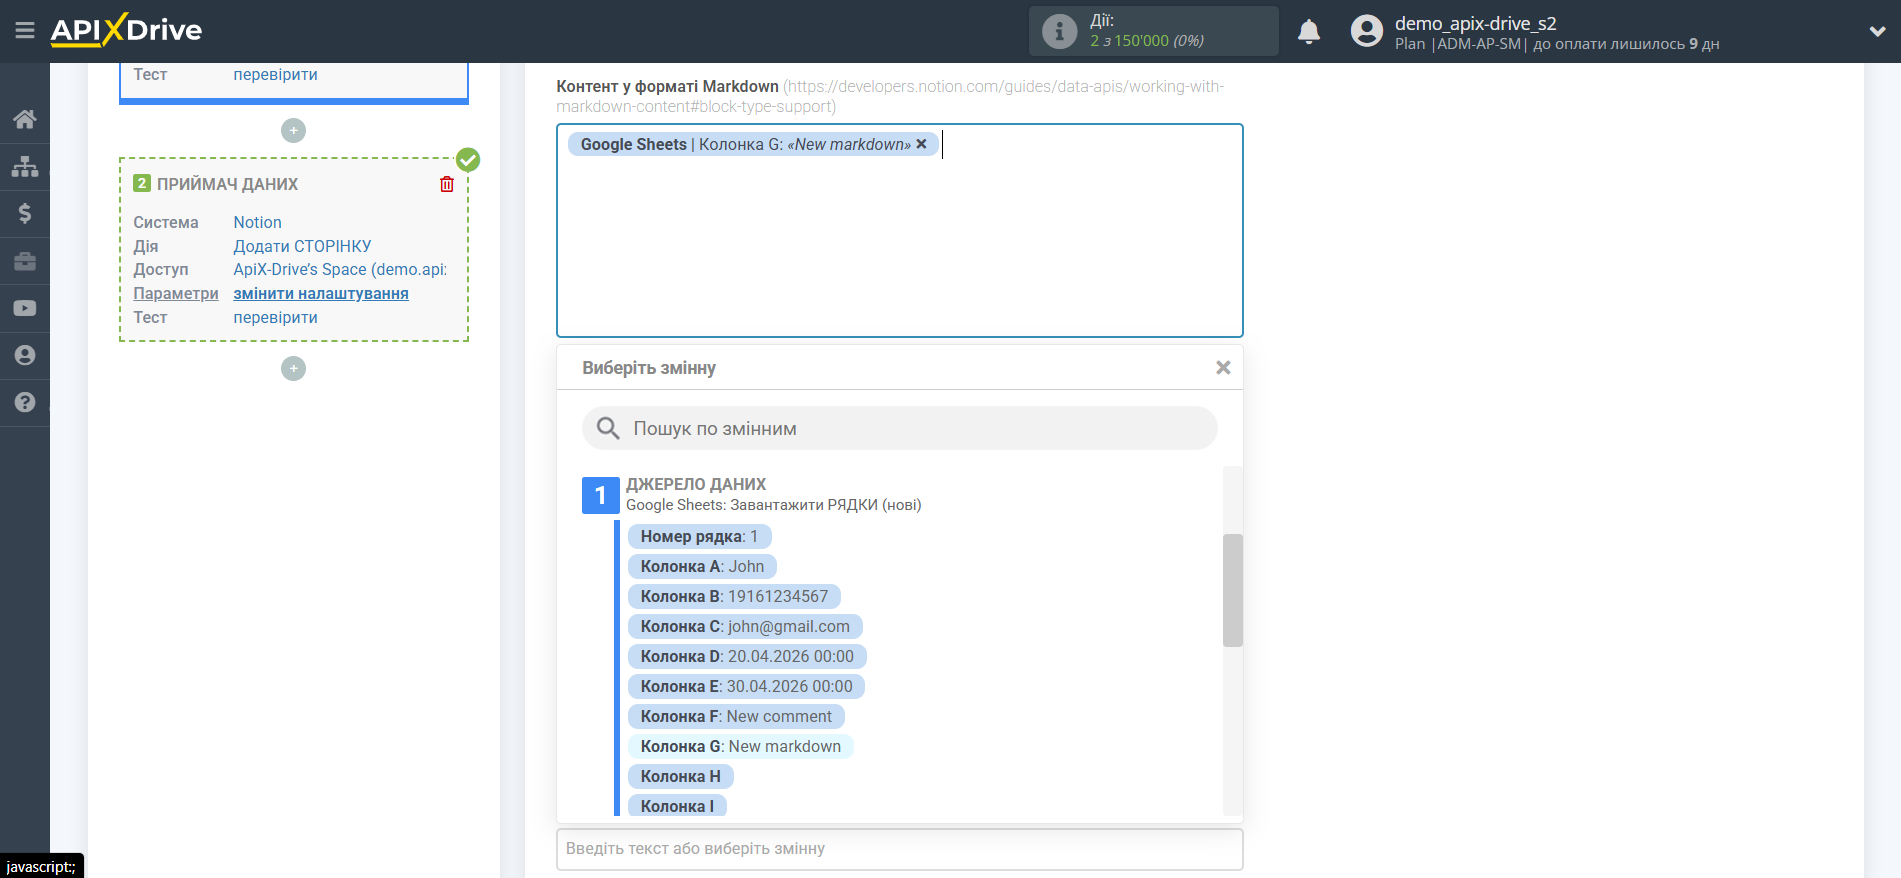Select variable Колонка C: john@gmail.com
Screen dimensions: 1901x878
pos(745,627)
